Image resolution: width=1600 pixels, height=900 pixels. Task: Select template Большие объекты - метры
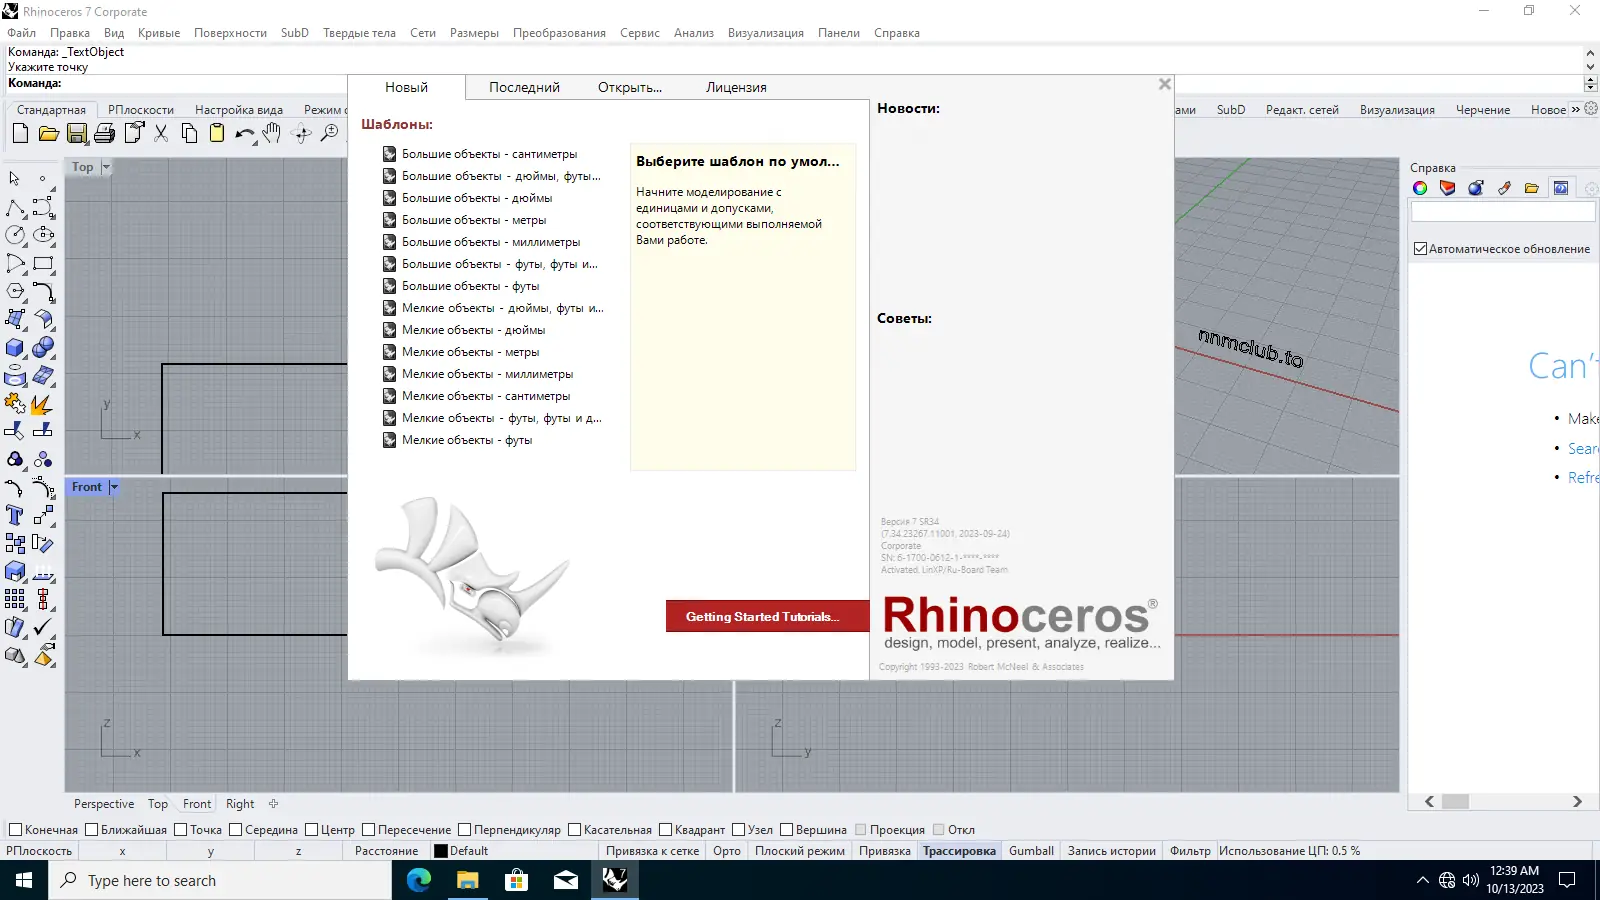(474, 220)
